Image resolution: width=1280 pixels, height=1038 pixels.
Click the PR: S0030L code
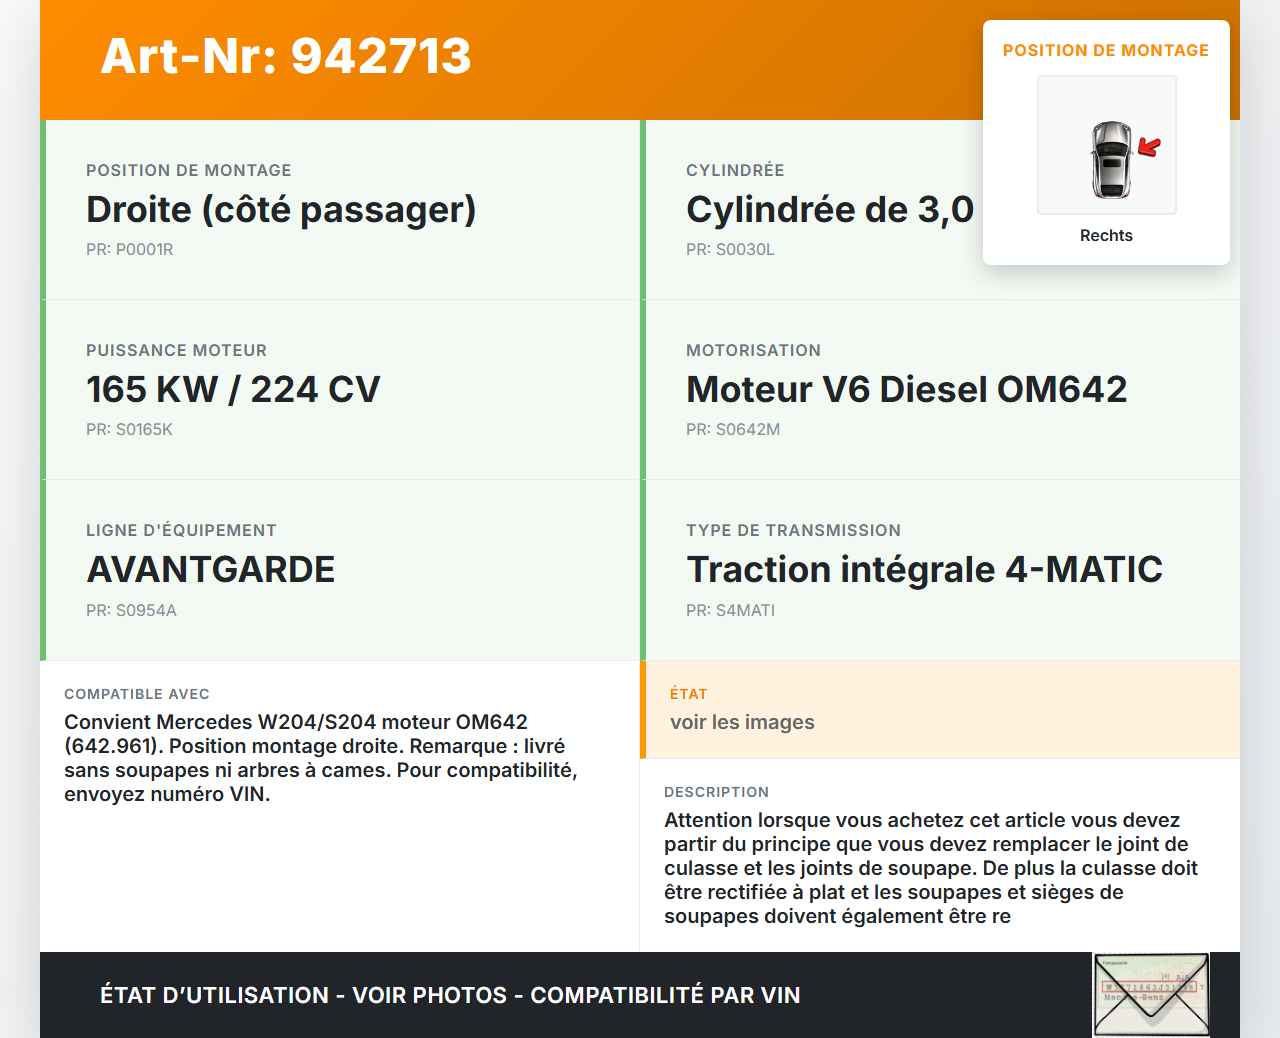pos(730,250)
